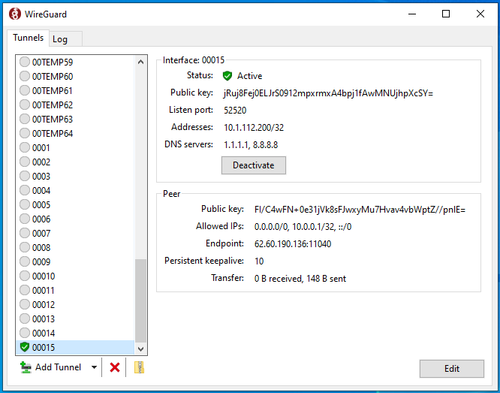Click status circle icon beside 0001
500x393 pixels.
click(24, 147)
